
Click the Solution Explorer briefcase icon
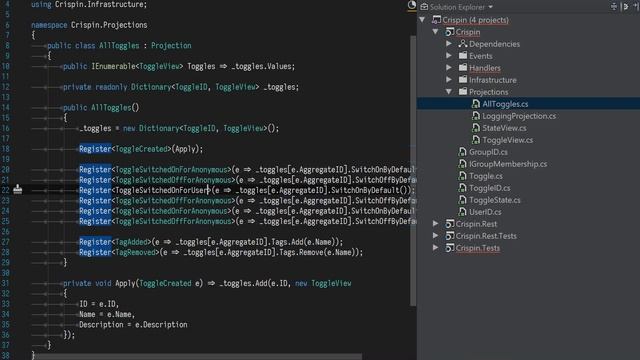coord(424,7)
